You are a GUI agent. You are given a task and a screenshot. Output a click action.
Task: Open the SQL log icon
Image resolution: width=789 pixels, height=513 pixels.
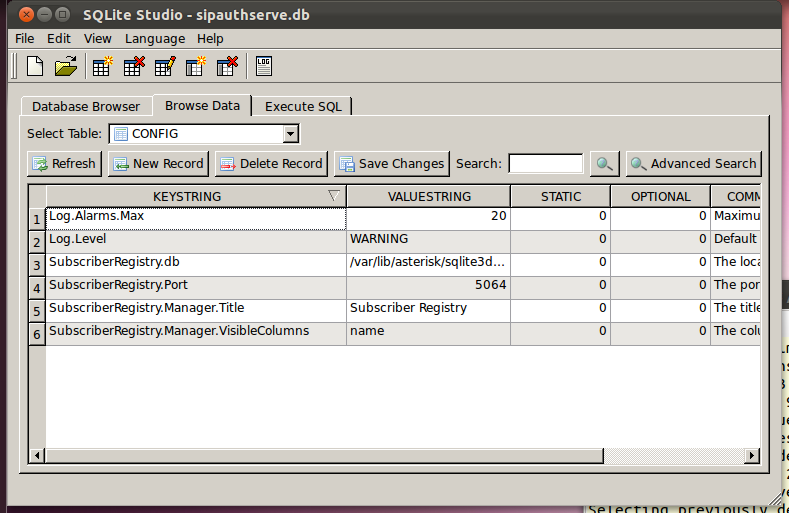coord(264,67)
